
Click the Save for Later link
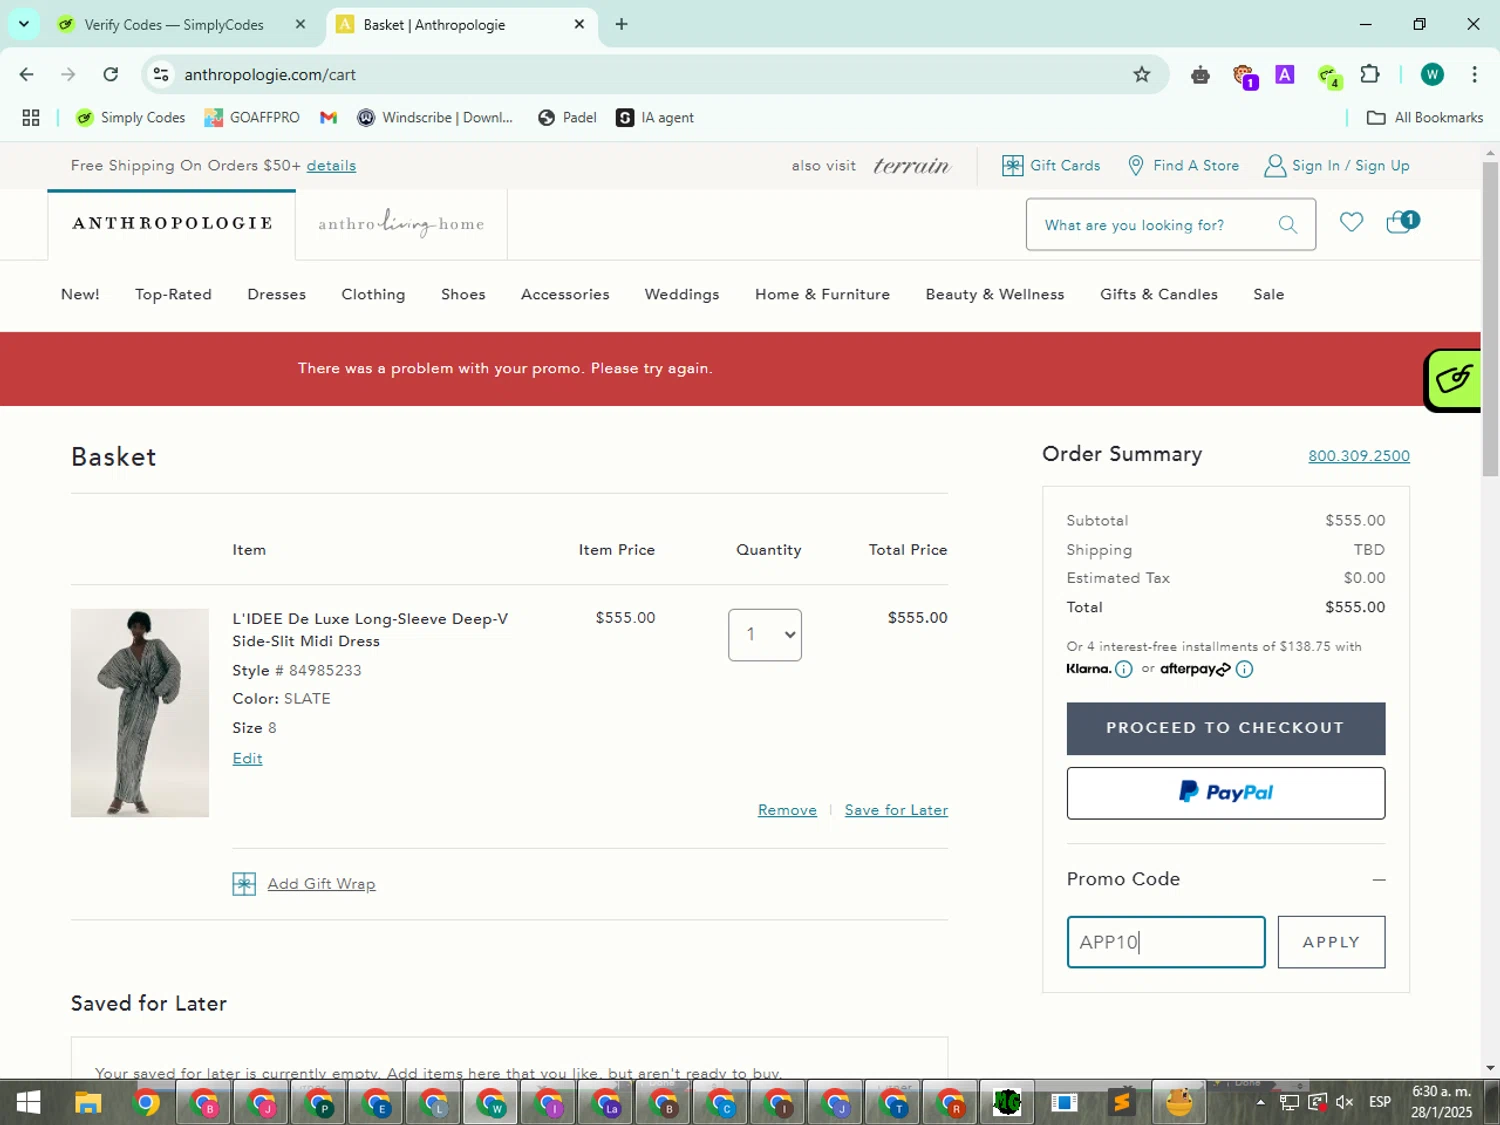[x=896, y=810]
